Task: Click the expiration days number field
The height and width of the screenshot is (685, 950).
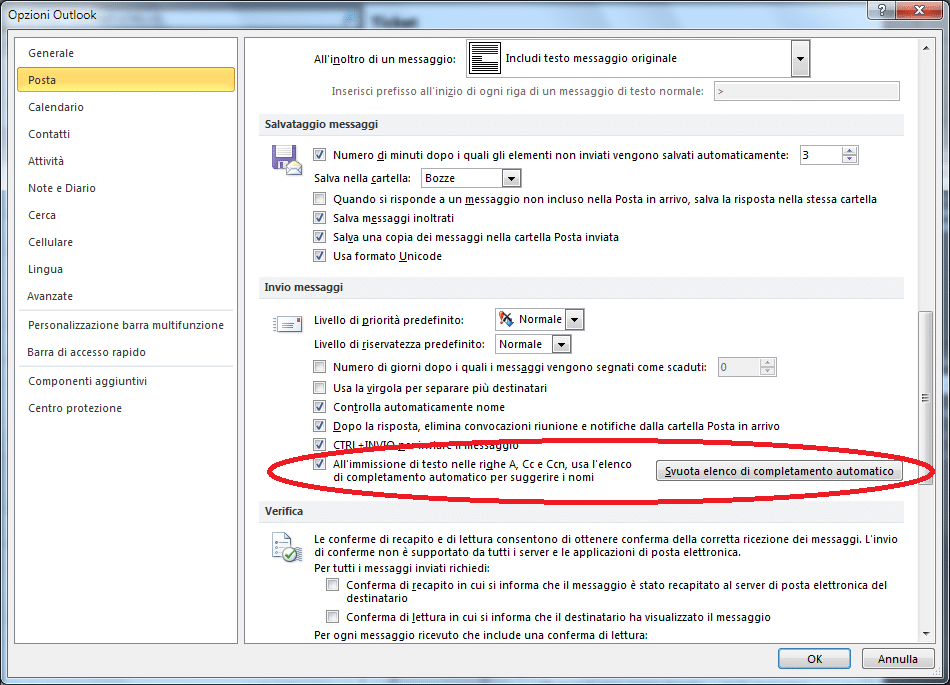Action: click(x=739, y=367)
